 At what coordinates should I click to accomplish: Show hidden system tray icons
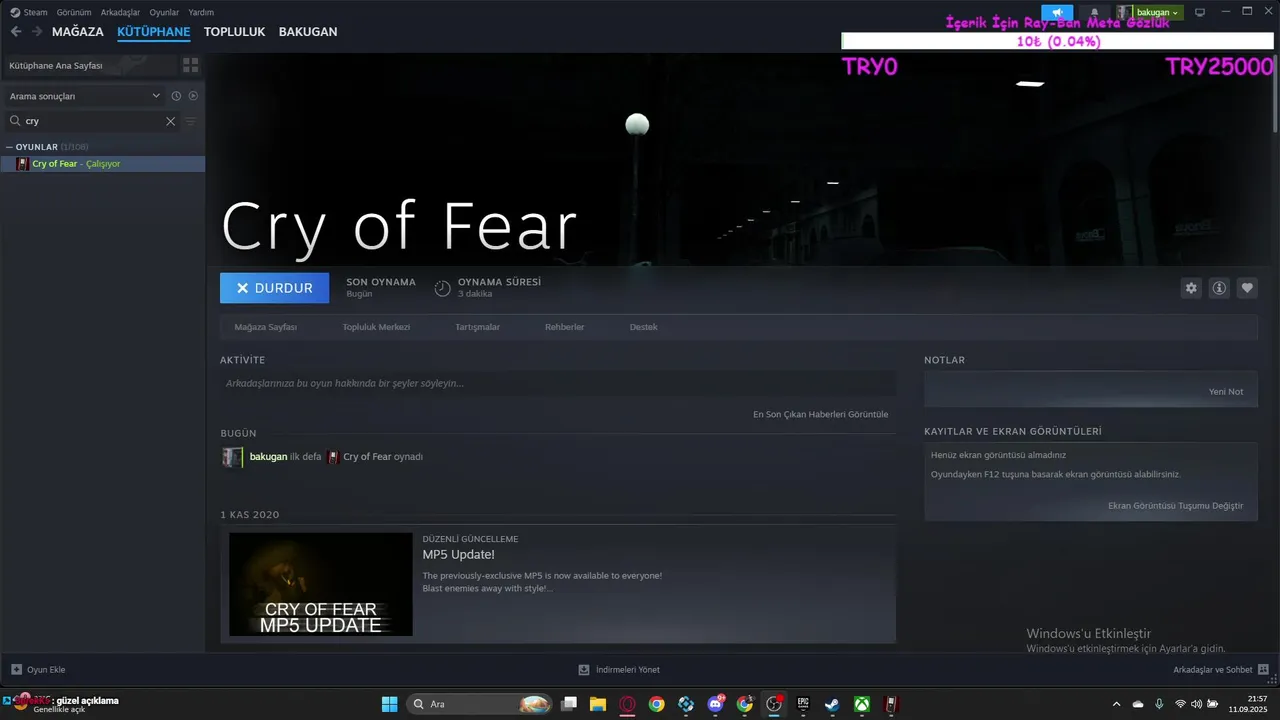[1116, 704]
